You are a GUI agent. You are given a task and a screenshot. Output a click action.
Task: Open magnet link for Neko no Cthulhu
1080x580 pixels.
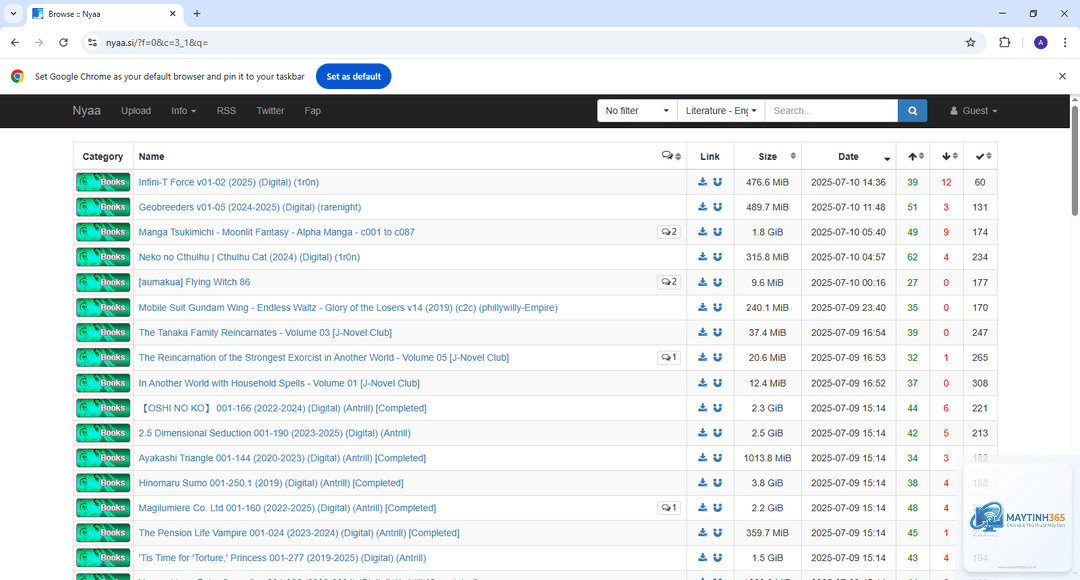(718, 257)
